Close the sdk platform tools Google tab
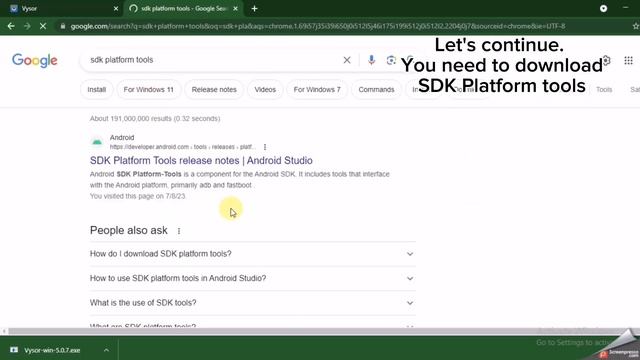Image resolution: width=640 pixels, height=360 pixels. [x=236, y=9]
